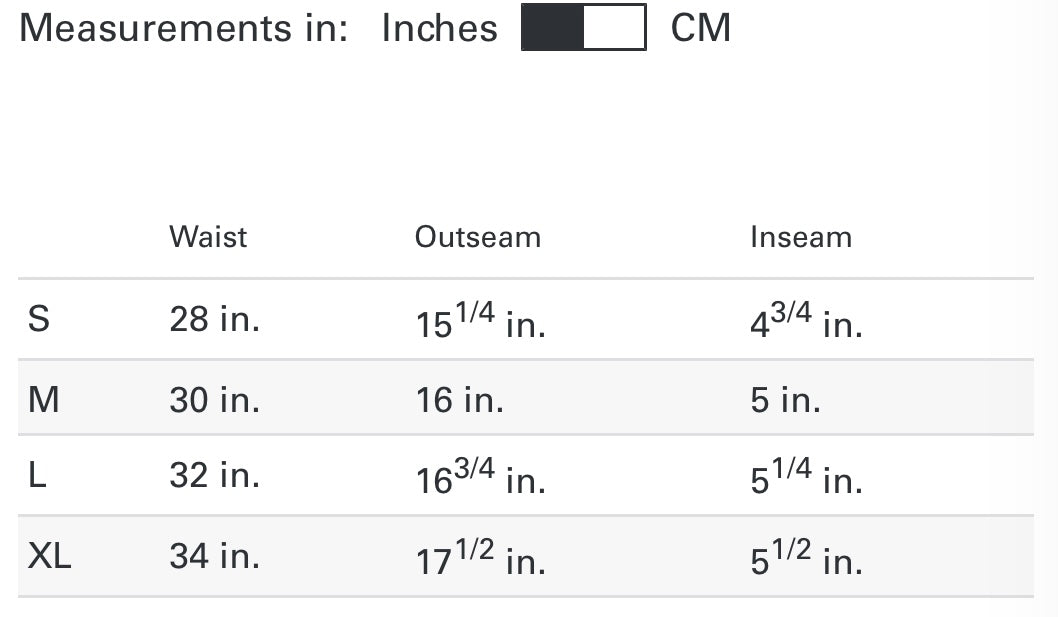Select the S size row label
This screenshot has height=617, width=1058.
(39, 320)
